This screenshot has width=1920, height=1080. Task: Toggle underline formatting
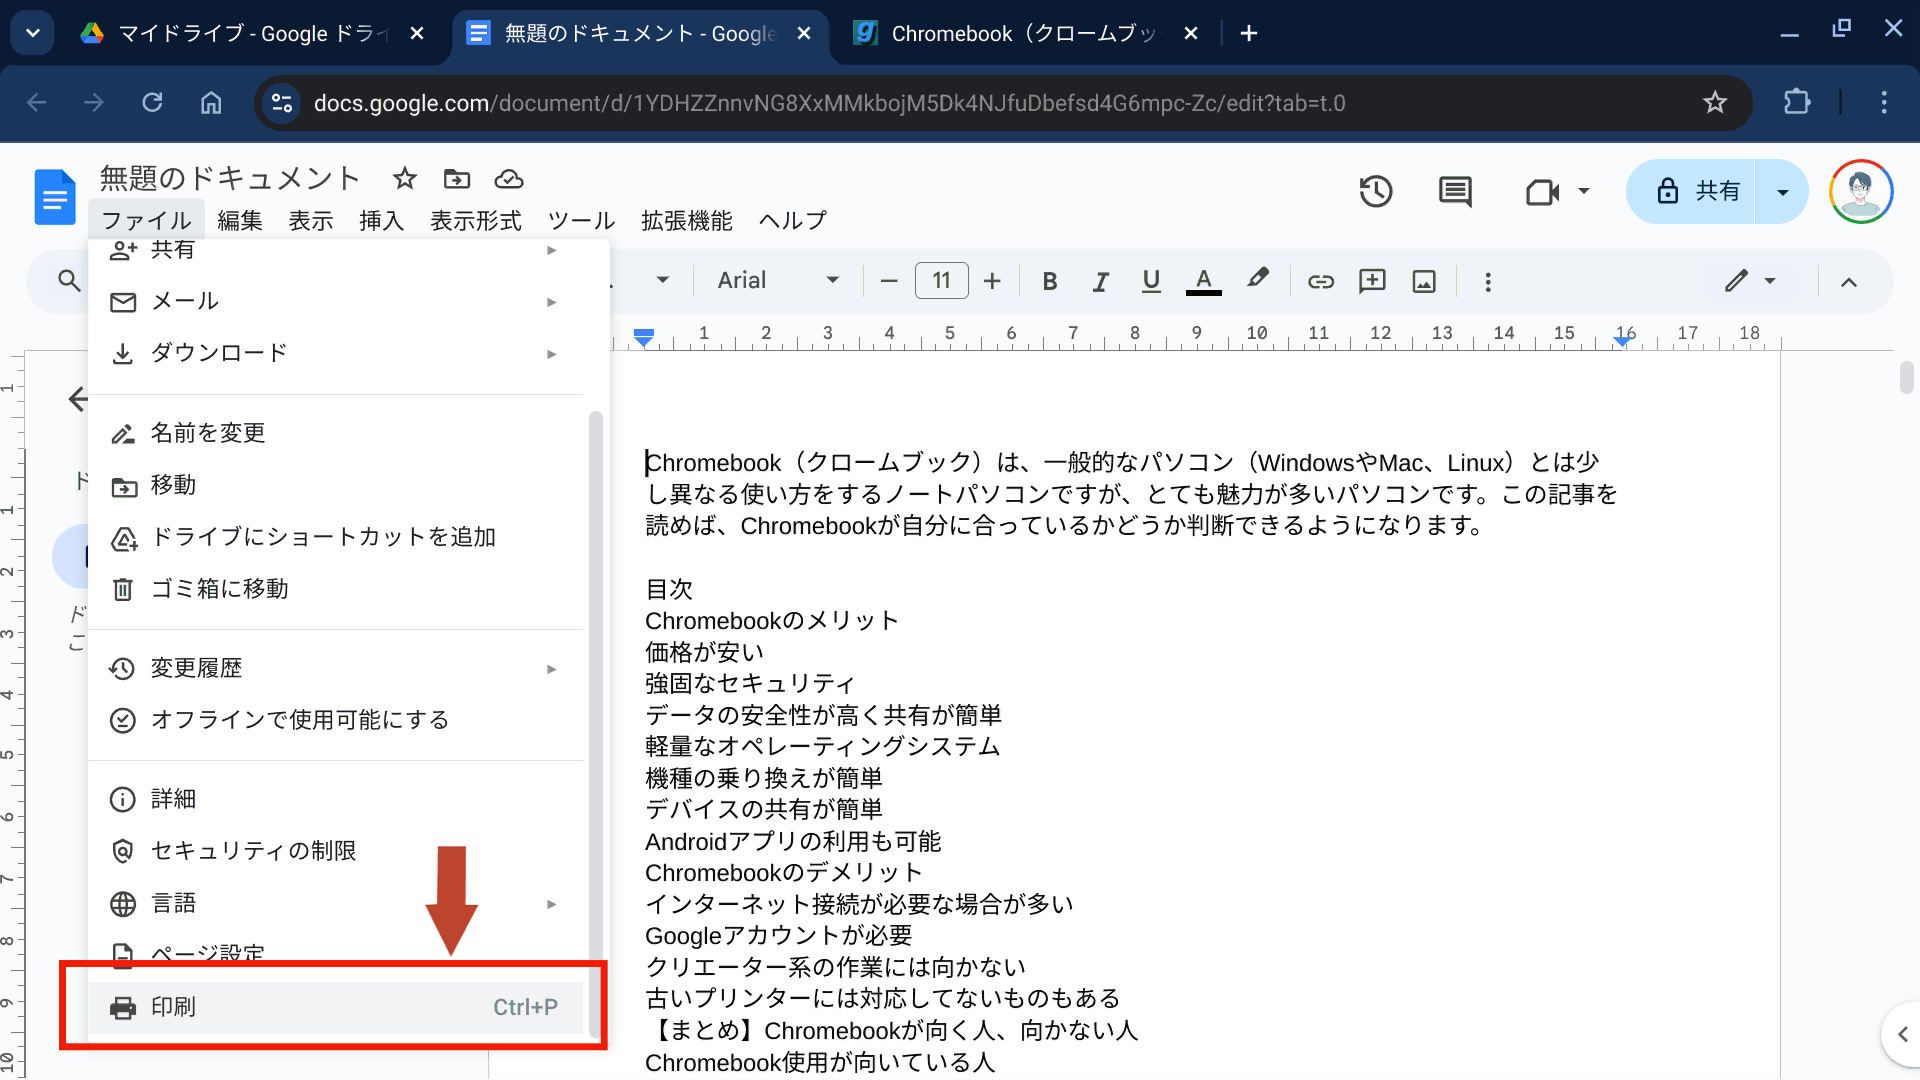(x=1151, y=282)
